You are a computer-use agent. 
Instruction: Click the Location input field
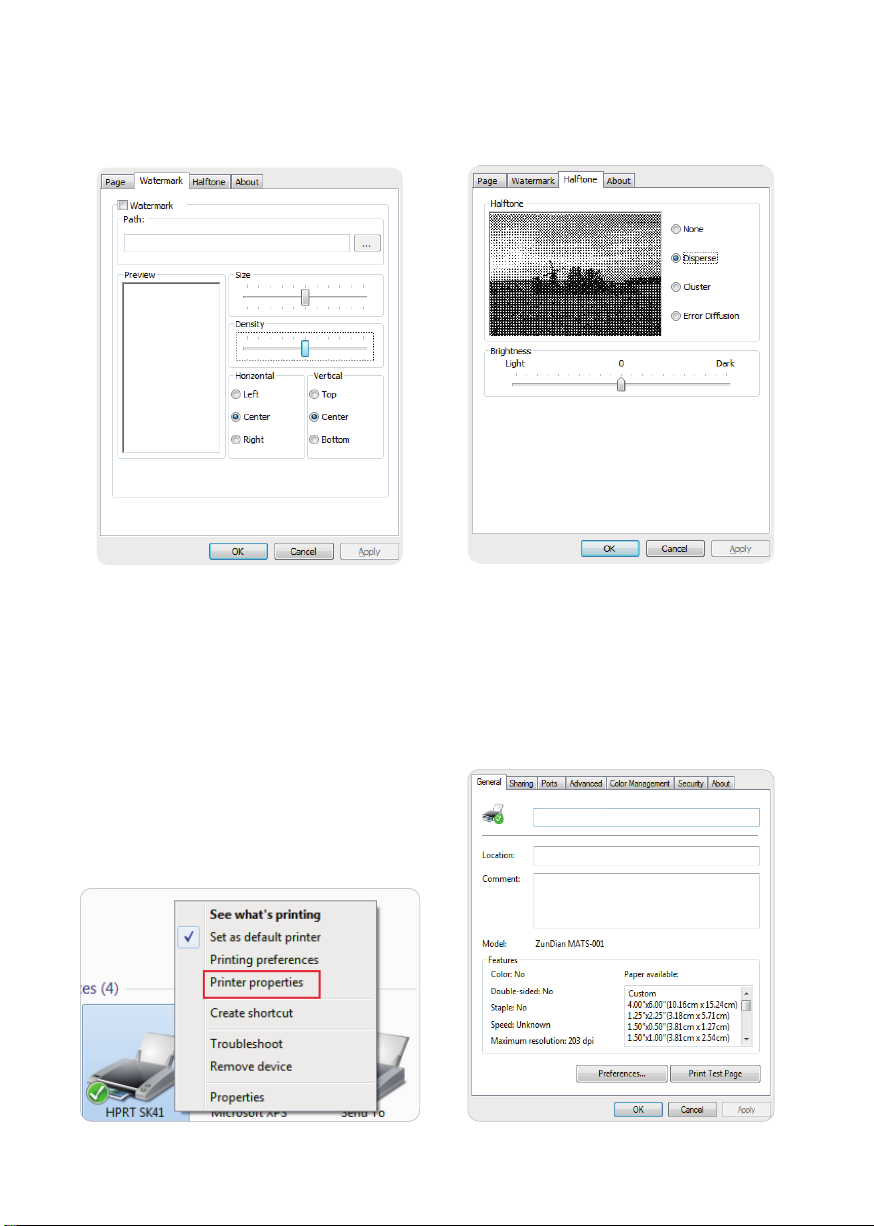(646, 856)
